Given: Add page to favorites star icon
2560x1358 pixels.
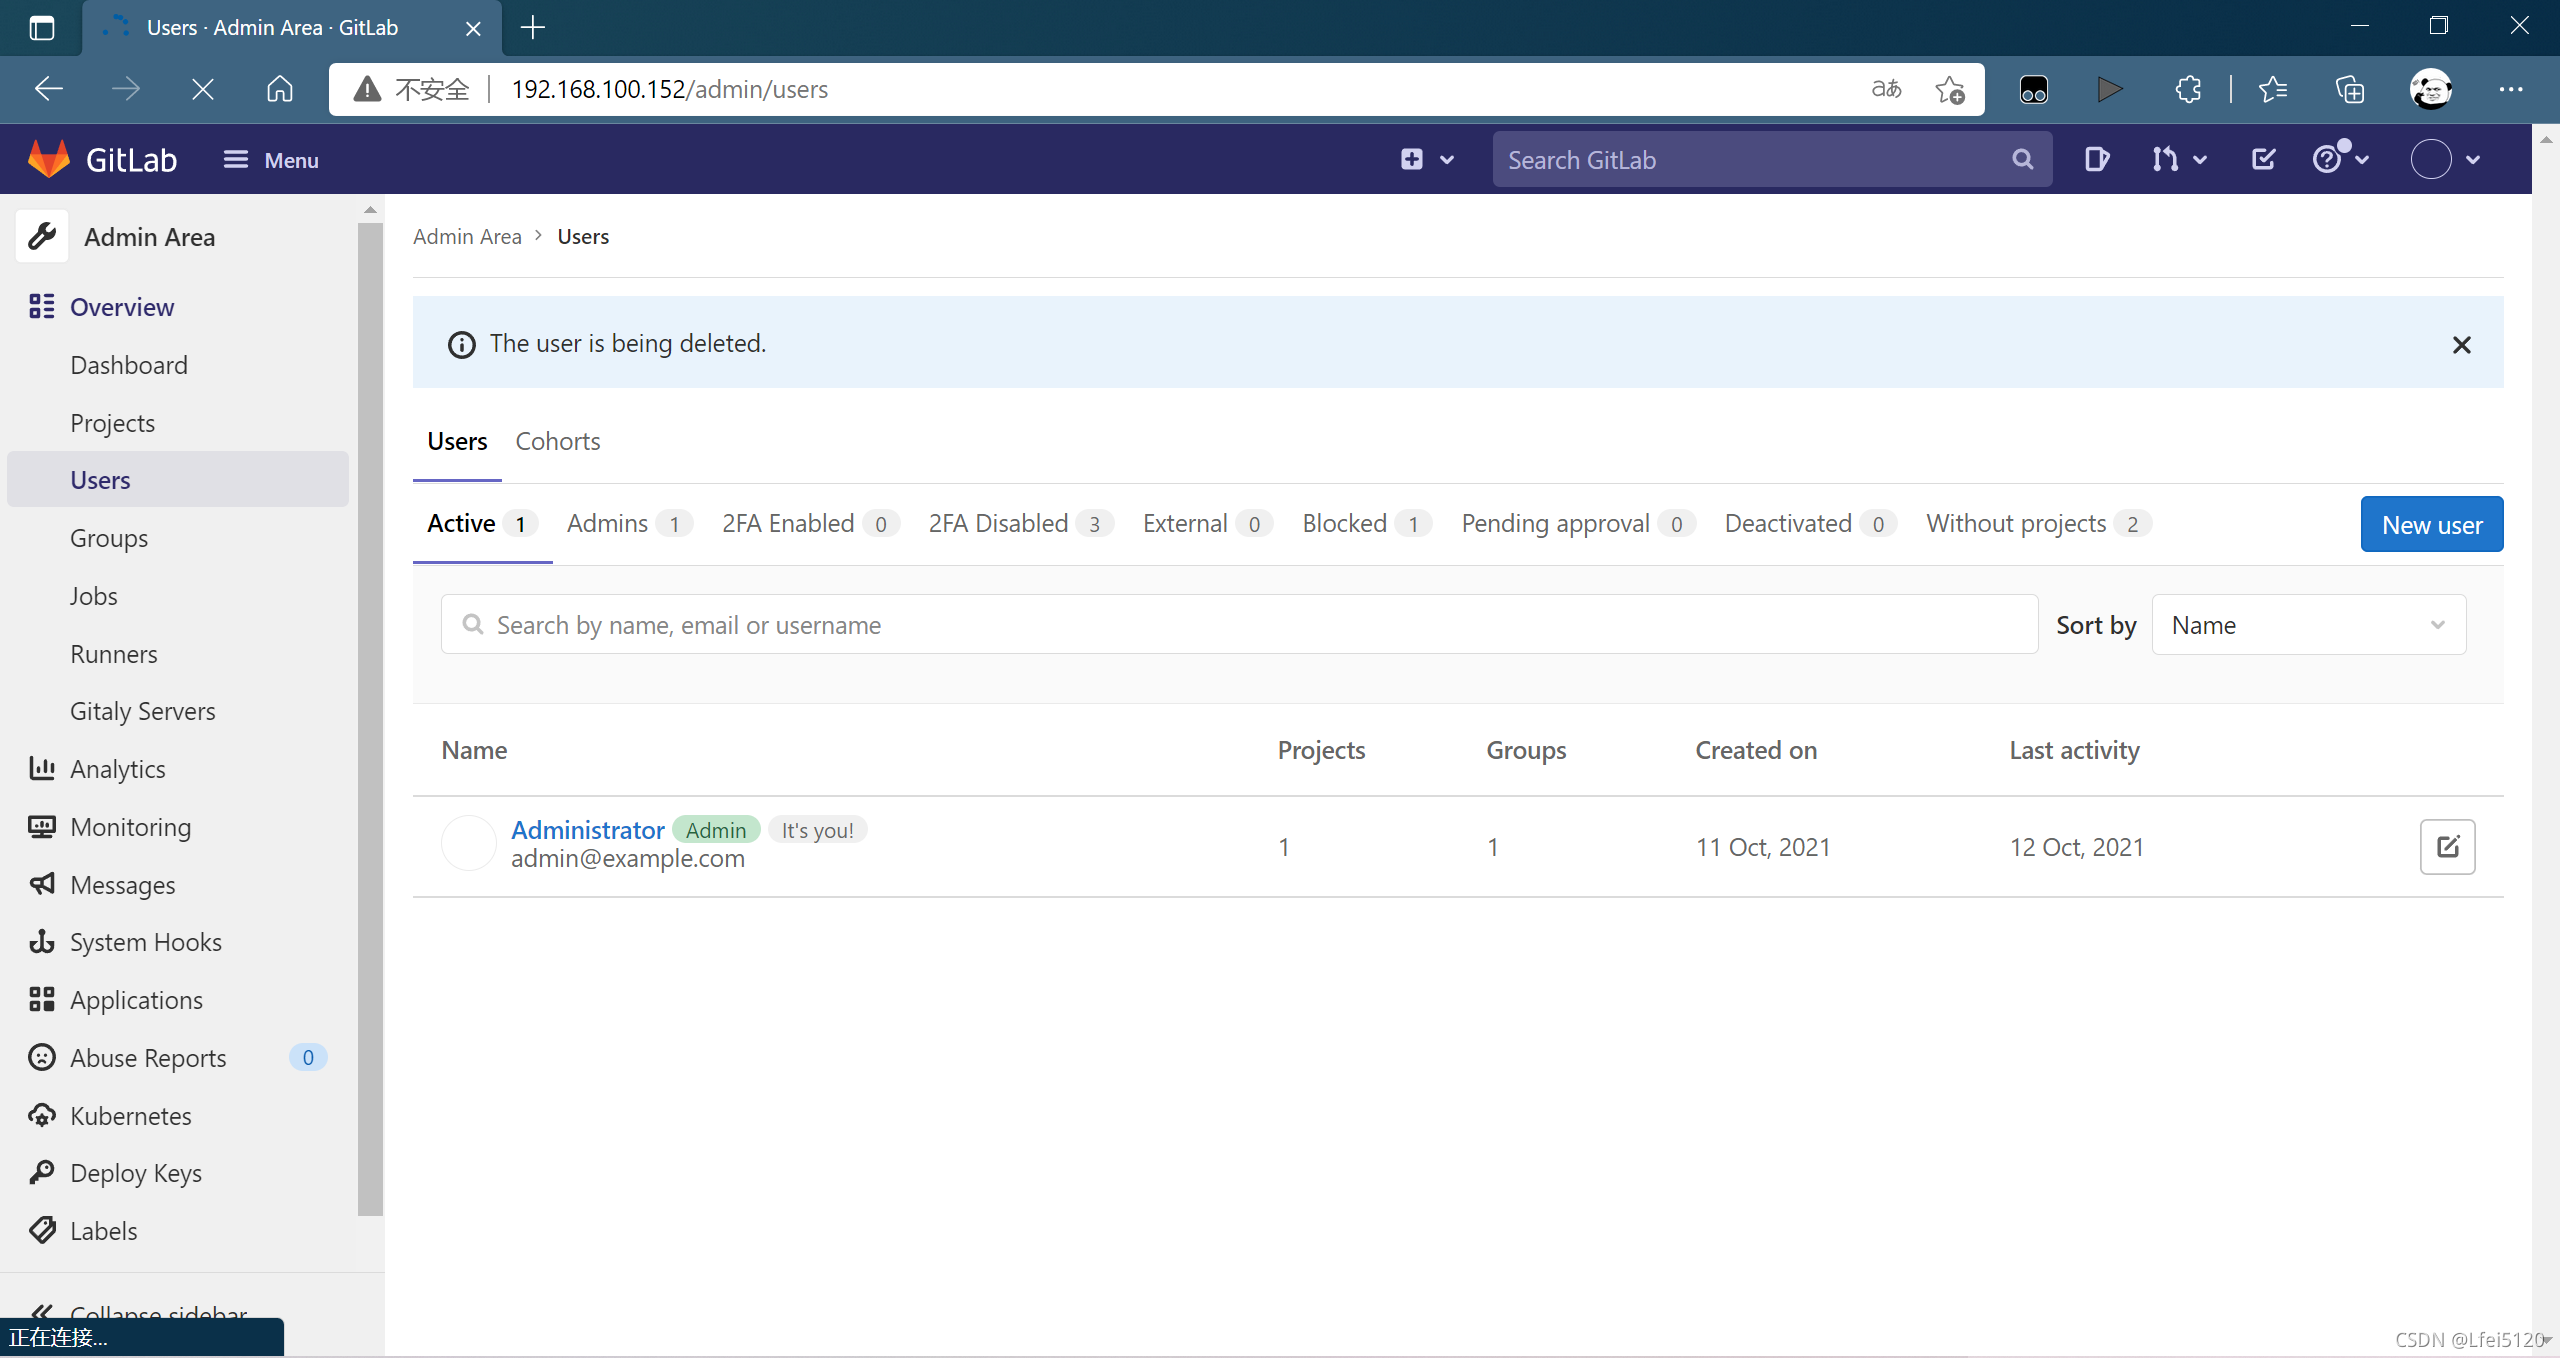Looking at the screenshot, I should coord(1949,89).
